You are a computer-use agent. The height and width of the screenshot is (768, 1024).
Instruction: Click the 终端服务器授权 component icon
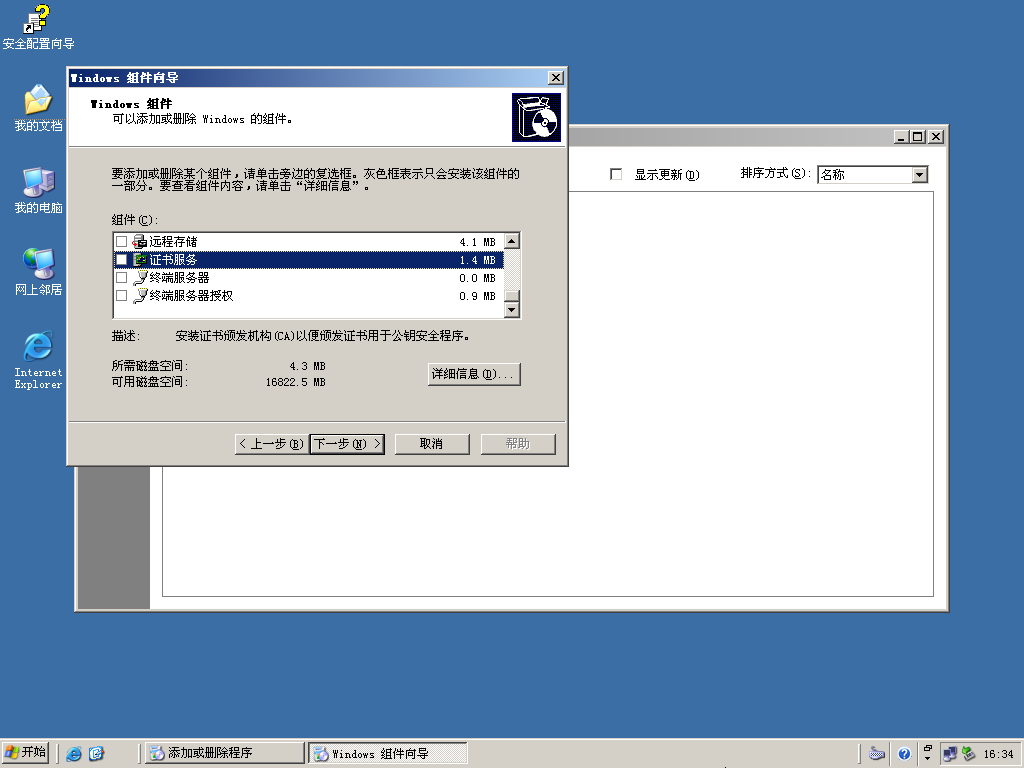coord(140,296)
